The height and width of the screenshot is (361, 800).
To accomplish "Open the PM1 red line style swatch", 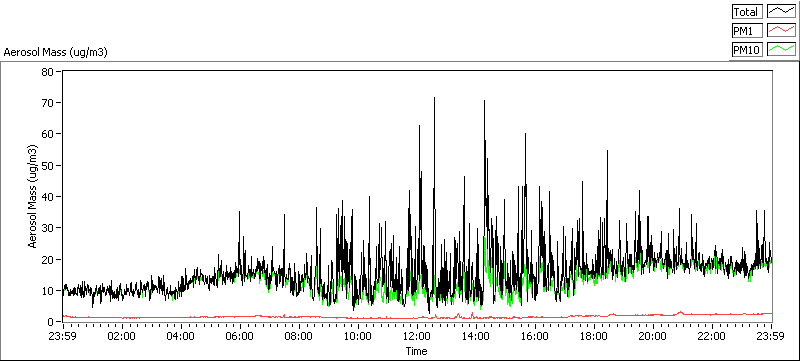I will pyautogui.click(x=782, y=31).
